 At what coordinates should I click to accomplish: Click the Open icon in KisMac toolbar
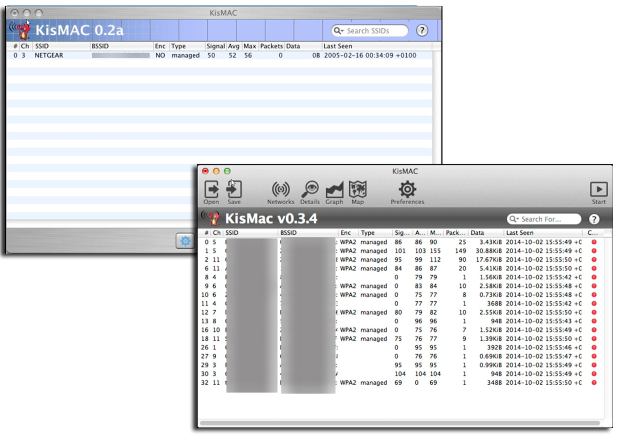(212, 190)
